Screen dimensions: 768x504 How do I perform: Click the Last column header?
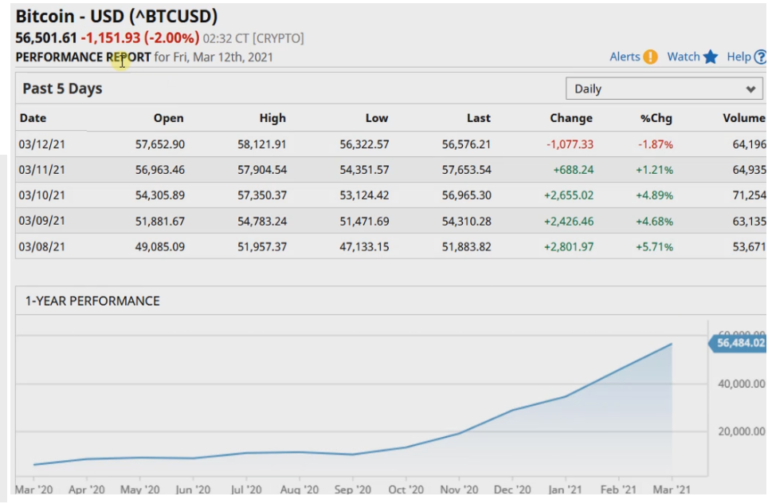click(478, 118)
